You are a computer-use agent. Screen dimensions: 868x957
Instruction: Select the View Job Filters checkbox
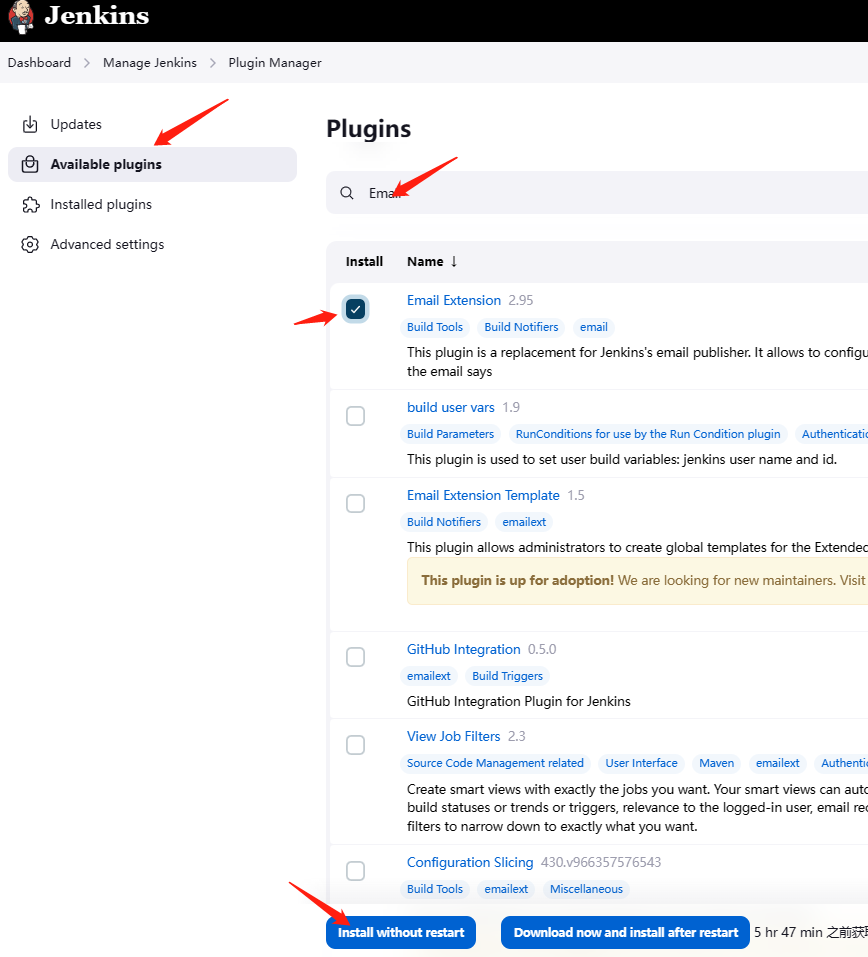pos(355,745)
